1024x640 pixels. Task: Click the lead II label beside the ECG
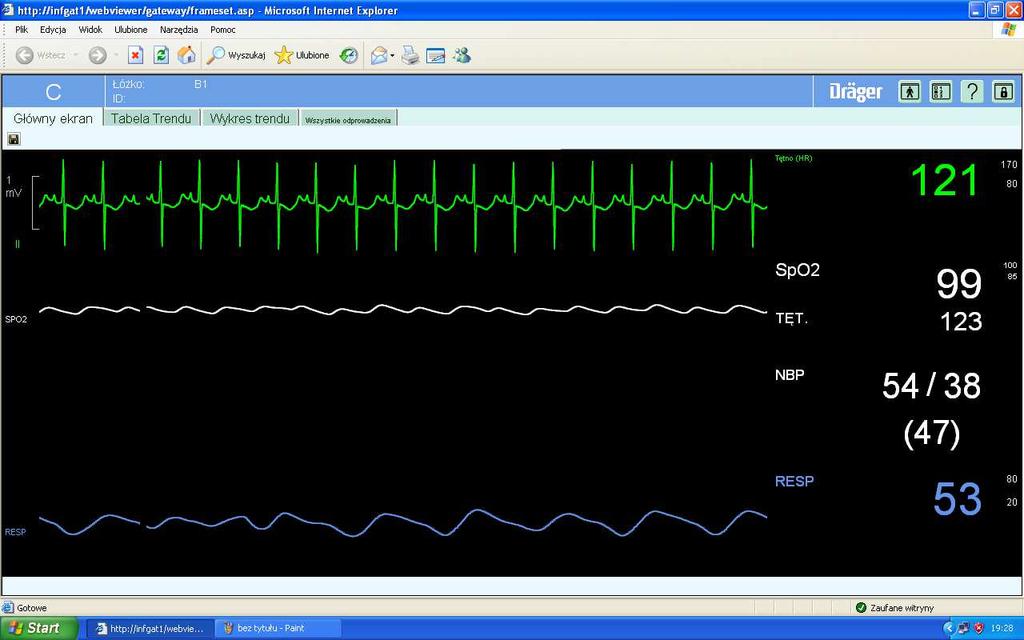(x=18, y=244)
